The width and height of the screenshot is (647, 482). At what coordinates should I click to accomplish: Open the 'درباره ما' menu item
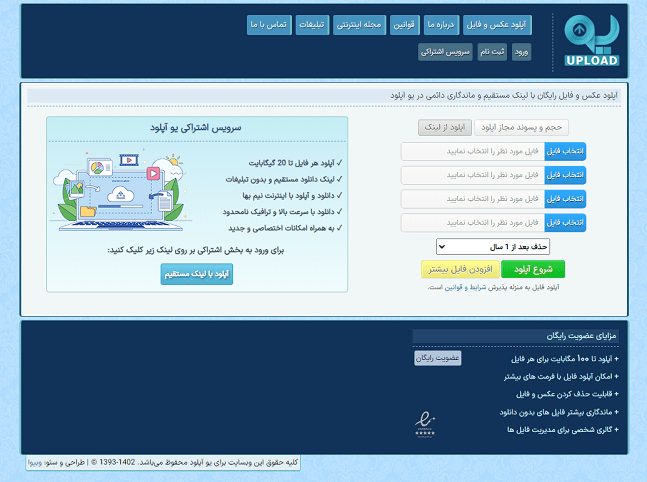click(x=441, y=25)
